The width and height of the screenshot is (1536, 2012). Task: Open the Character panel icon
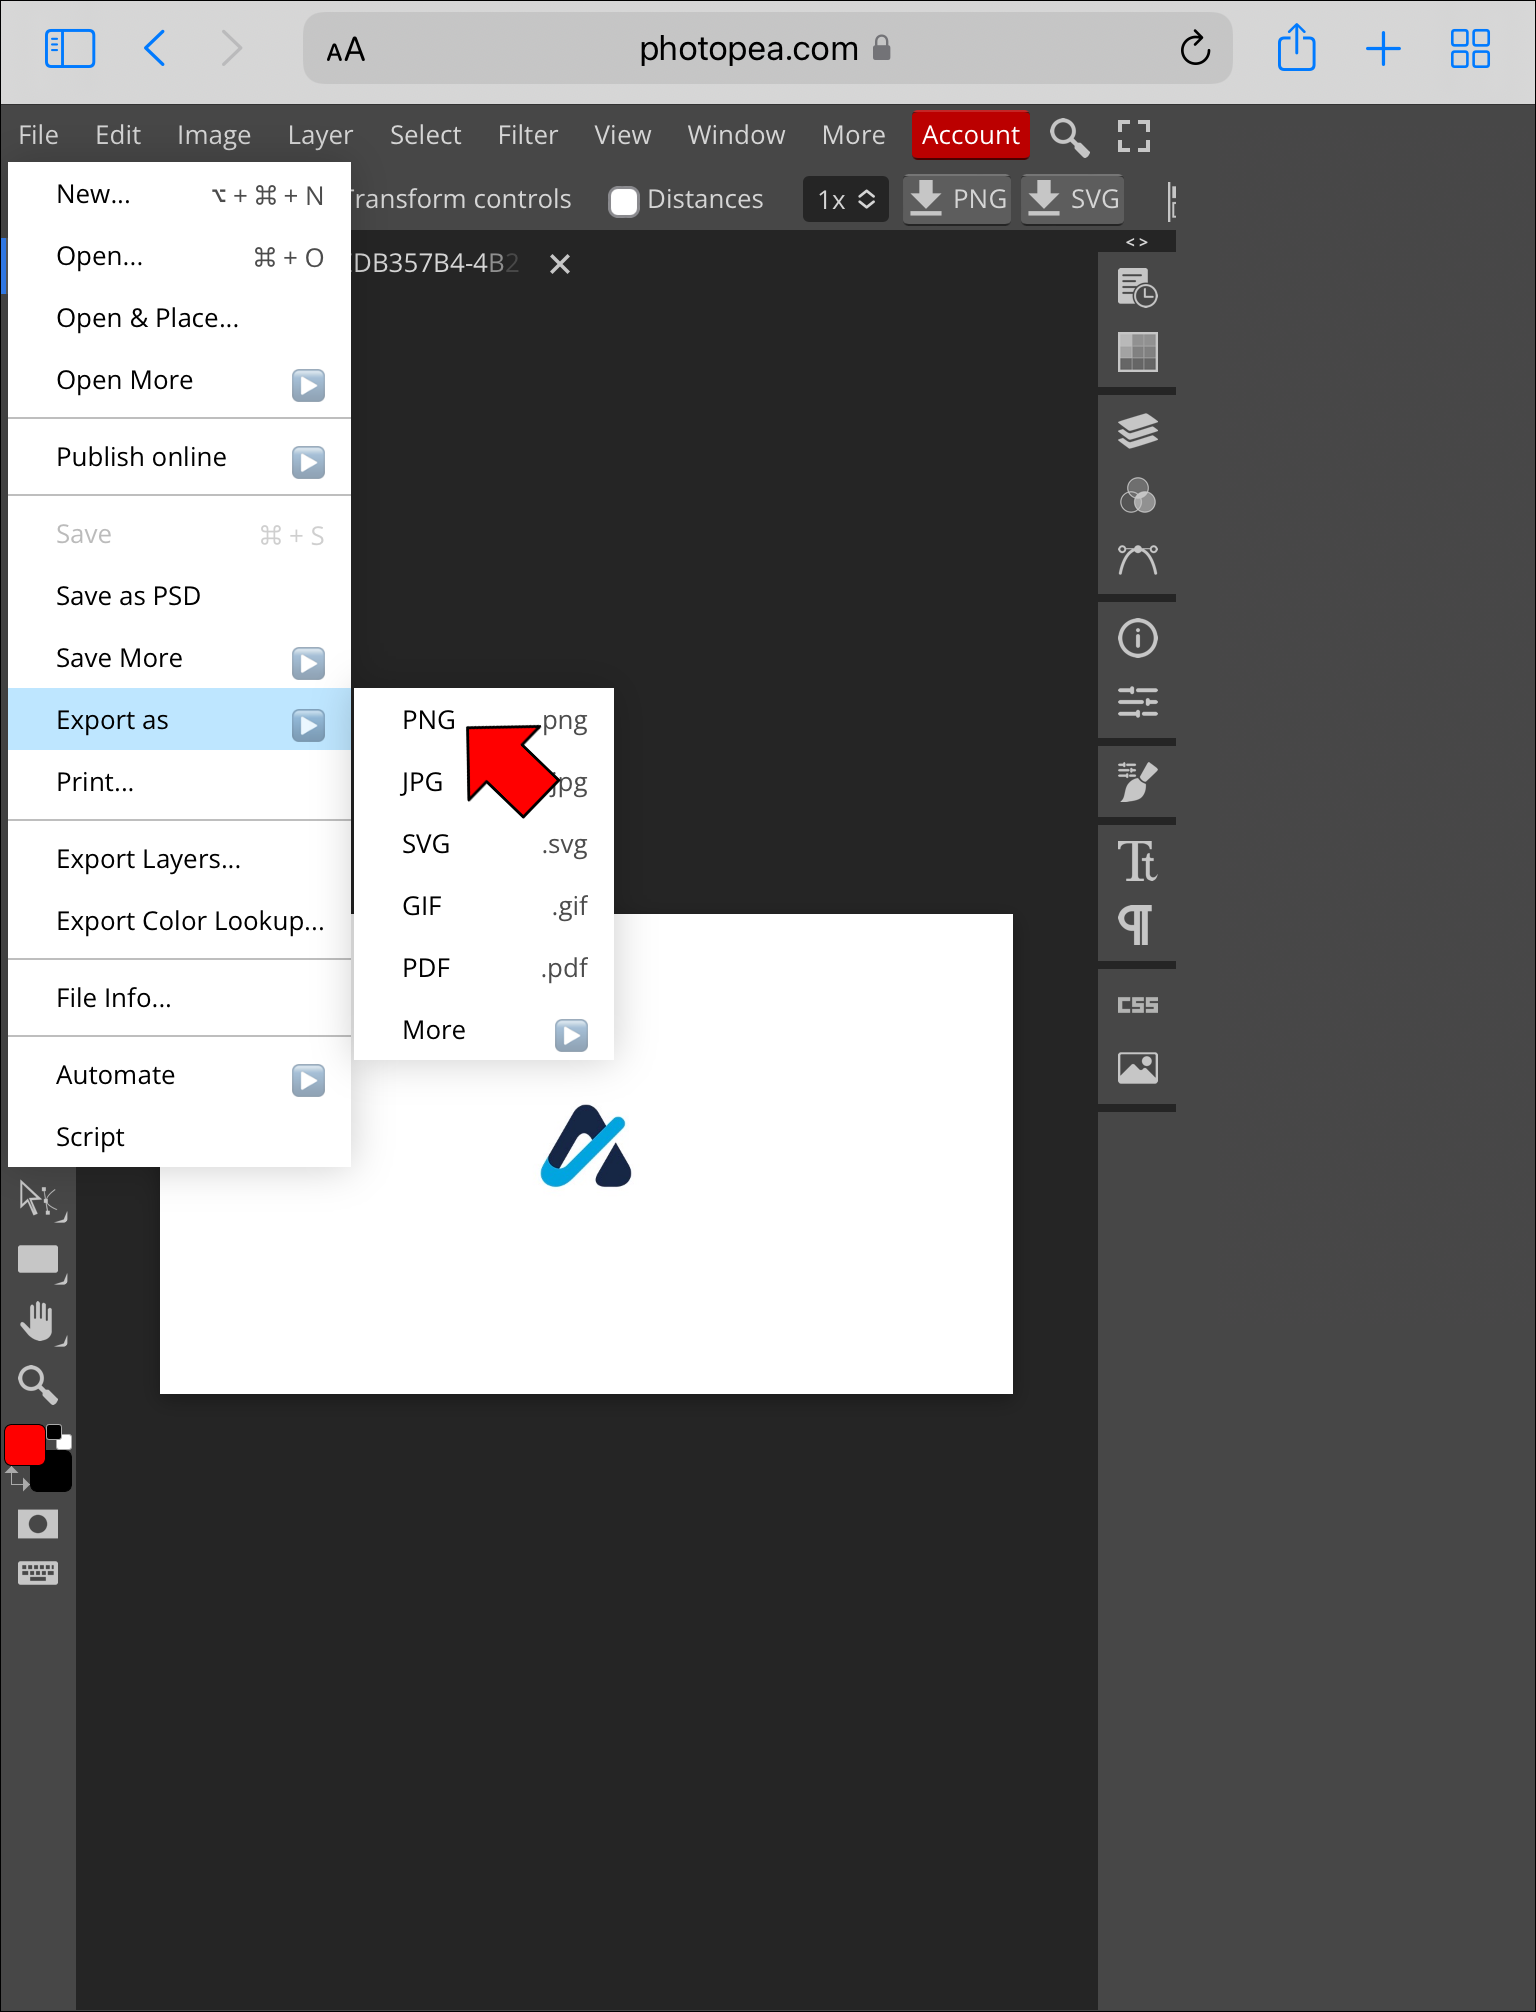[1137, 861]
